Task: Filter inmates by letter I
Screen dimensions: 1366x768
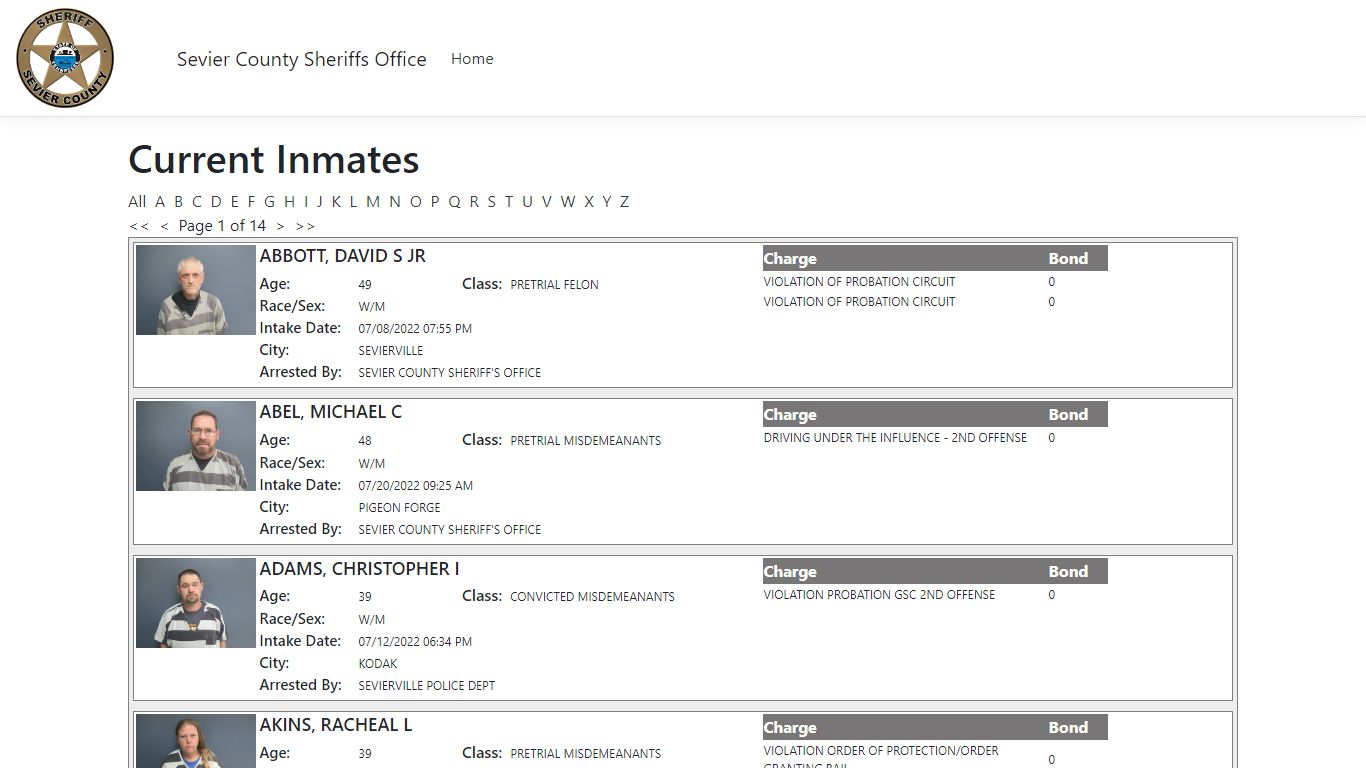Action: click(x=306, y=201)
